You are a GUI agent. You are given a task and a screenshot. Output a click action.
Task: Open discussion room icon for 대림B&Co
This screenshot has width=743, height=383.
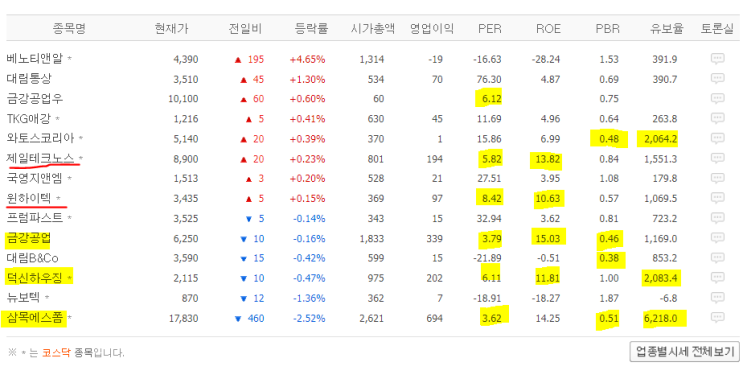coord(717,258)
